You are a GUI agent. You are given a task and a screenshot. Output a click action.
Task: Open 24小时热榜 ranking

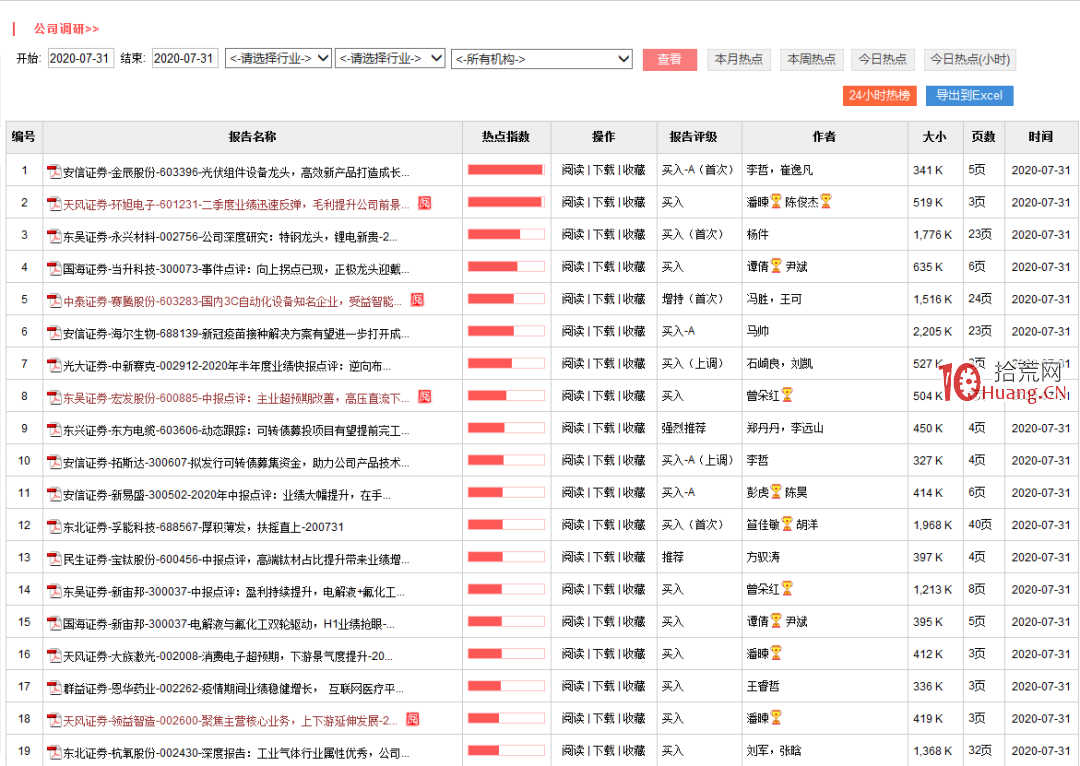pyautogui.click(x=880, y=95)
